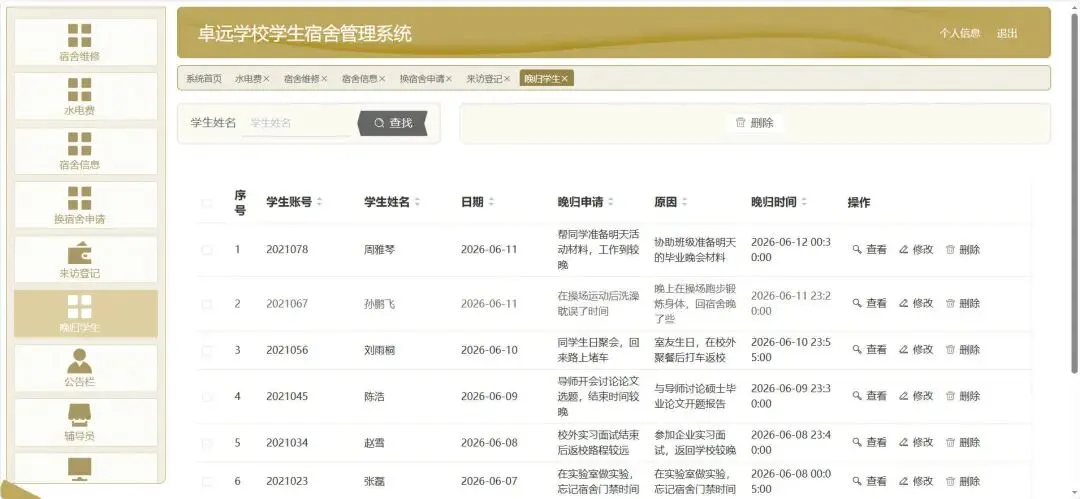
Task: Check the row for 周雅琴
Action: tap(207, 250)
